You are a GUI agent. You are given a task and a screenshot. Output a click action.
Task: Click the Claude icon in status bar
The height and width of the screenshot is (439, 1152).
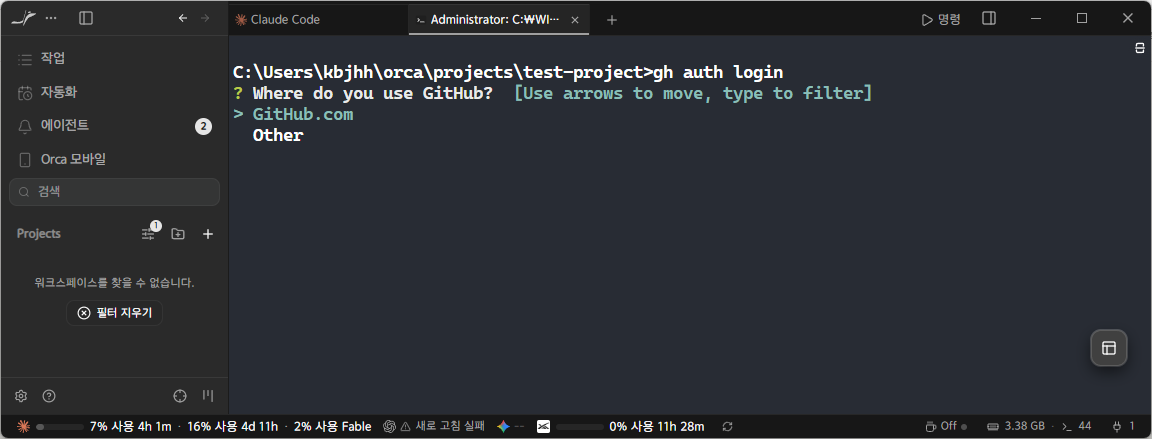[x=23, y=427]
